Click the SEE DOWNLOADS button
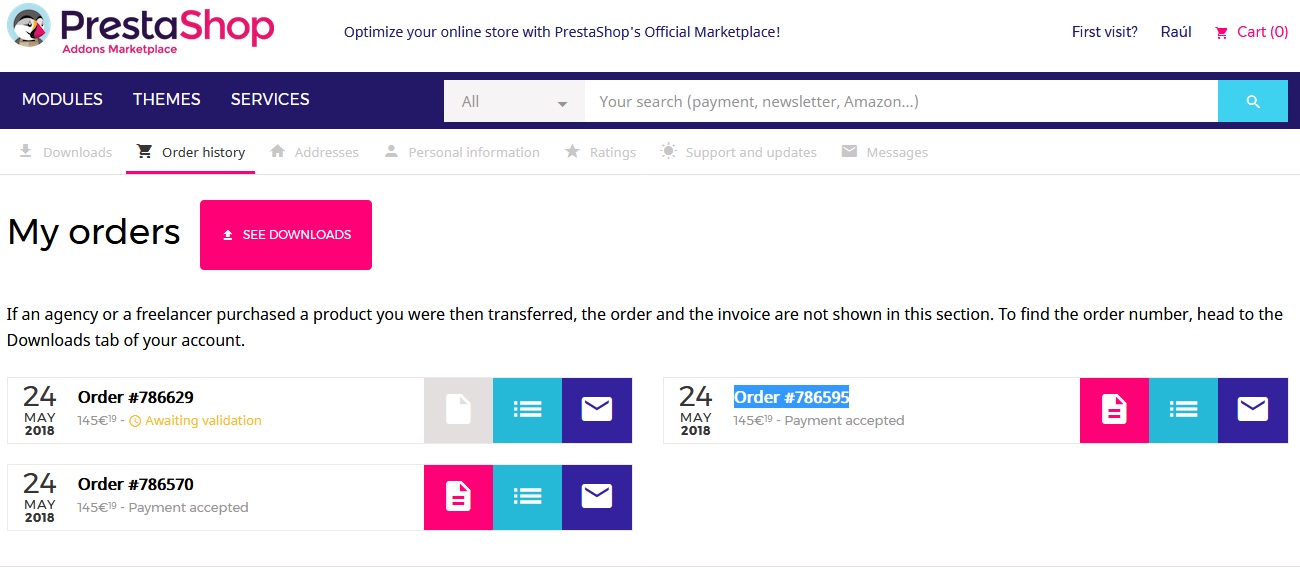Screen dimensions: 1300x567 [286, 235]
